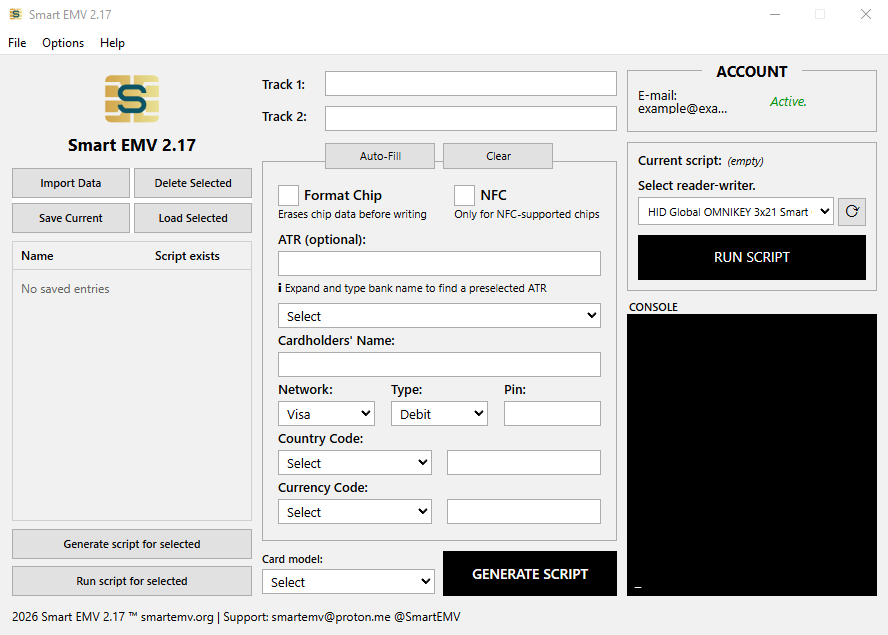Focus the Track 2 input field
The width and height of the screenshot is (888, 635).
pos(471,118)
